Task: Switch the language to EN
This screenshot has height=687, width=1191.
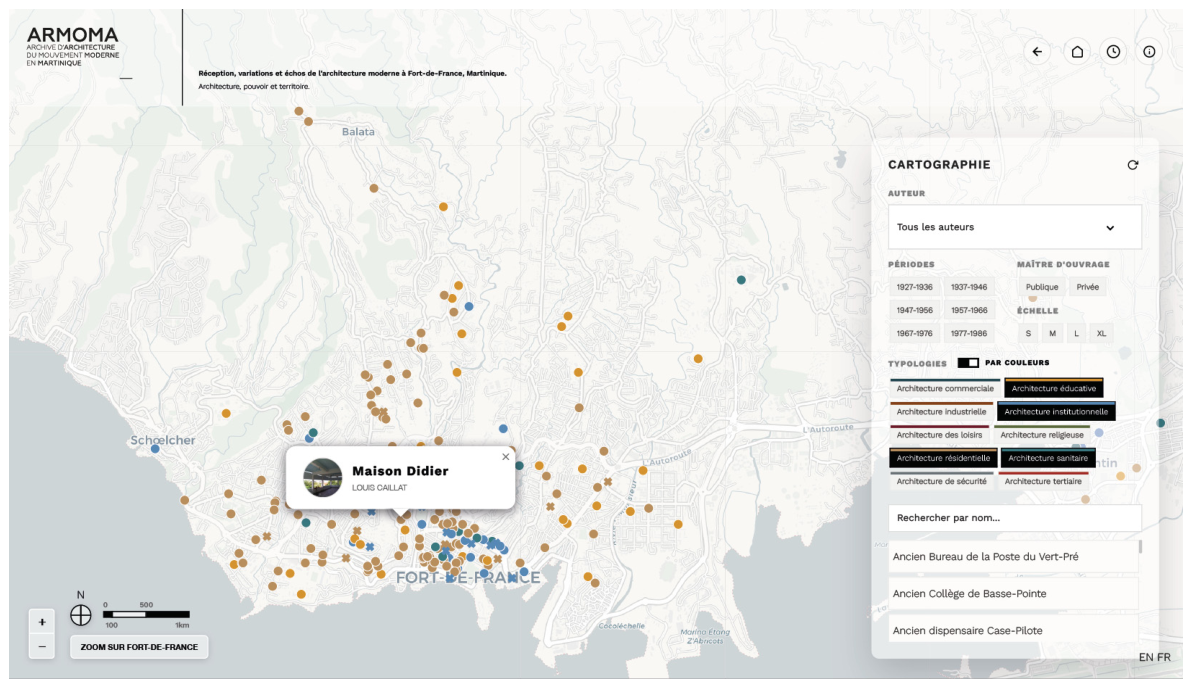Action: pos(1145,657)
